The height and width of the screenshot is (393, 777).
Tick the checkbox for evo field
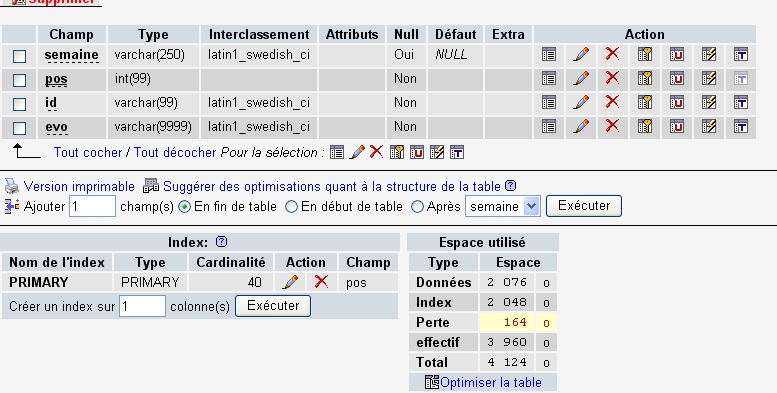point(19,128)
